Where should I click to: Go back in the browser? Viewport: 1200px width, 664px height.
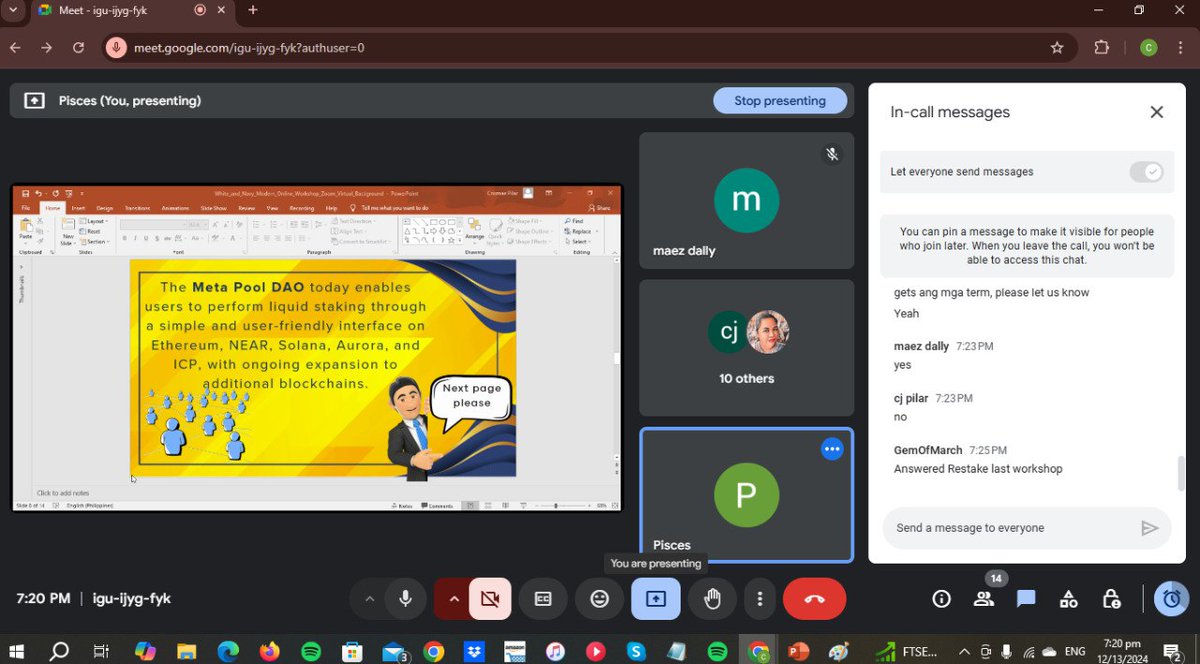coord(15,47)
